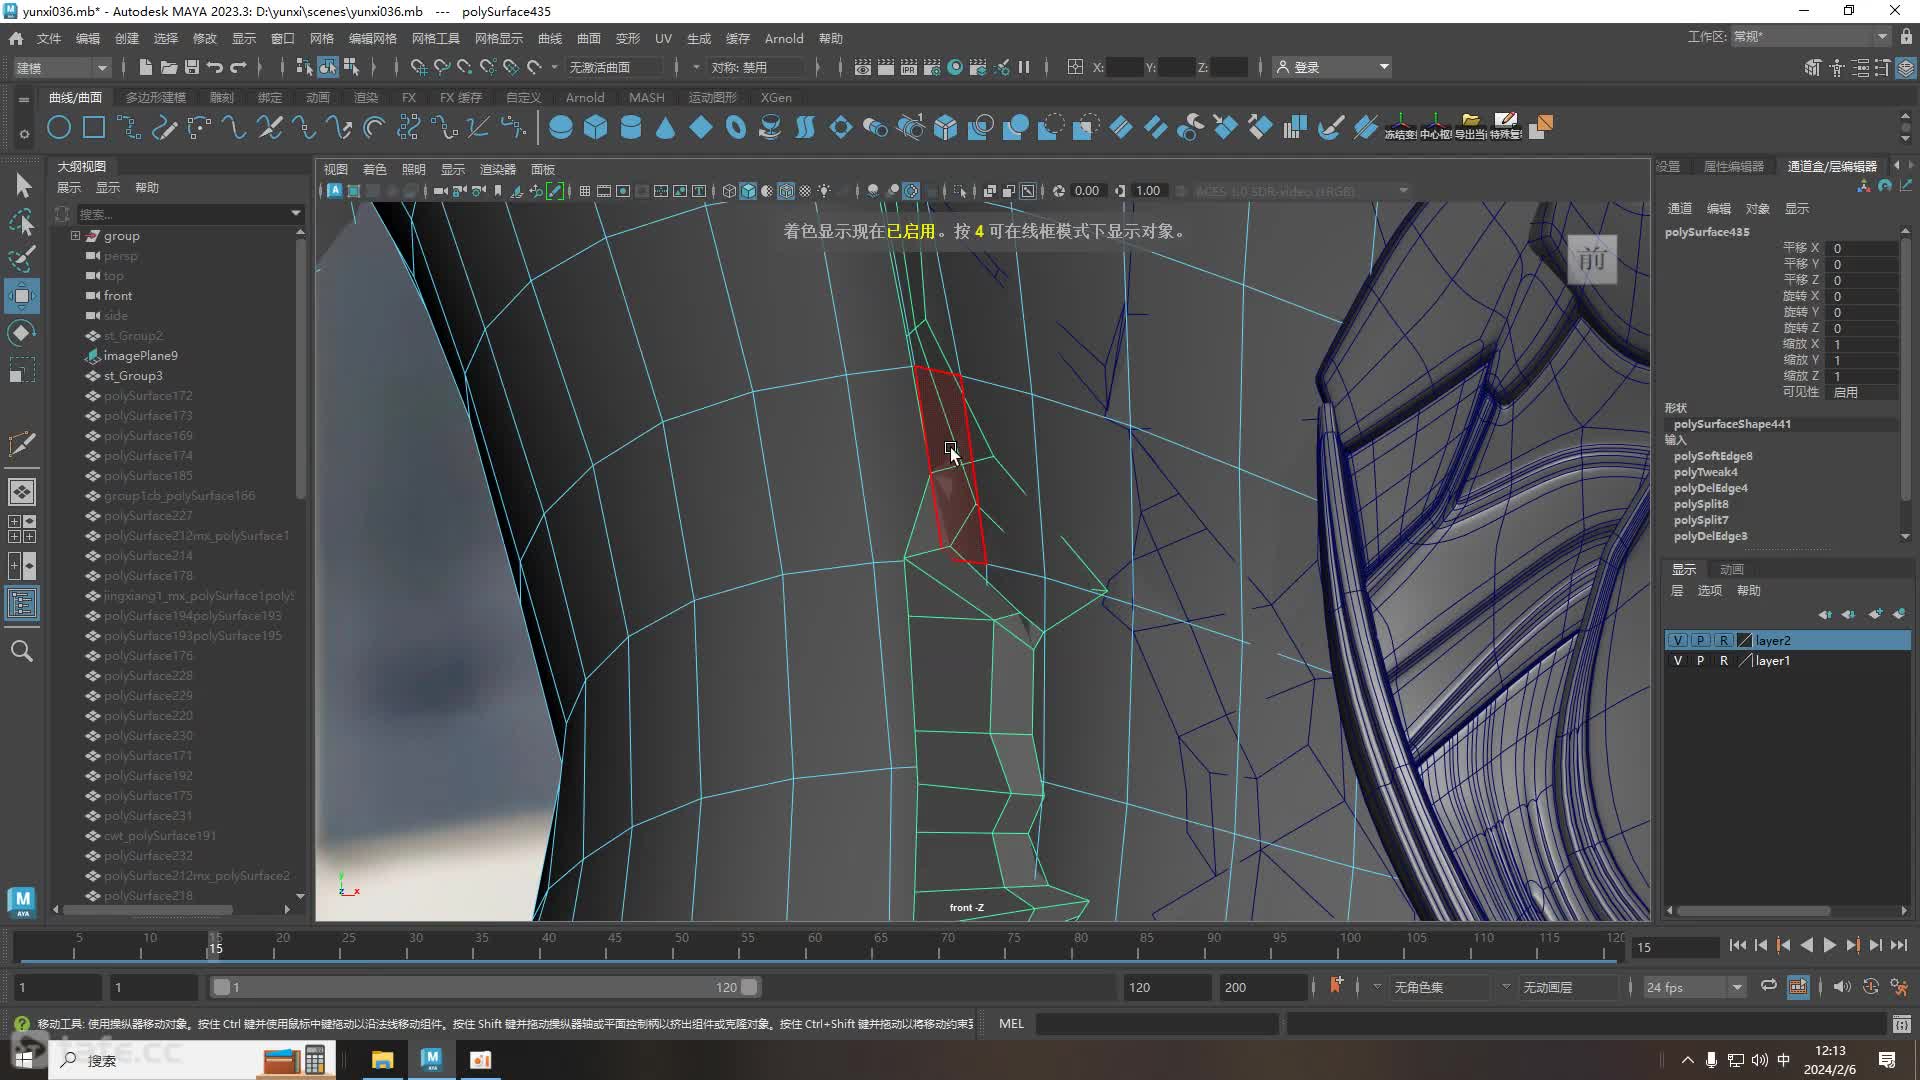Click the range slider end handle
The width and height of the screenshot is (1920, 1080).
749,987
